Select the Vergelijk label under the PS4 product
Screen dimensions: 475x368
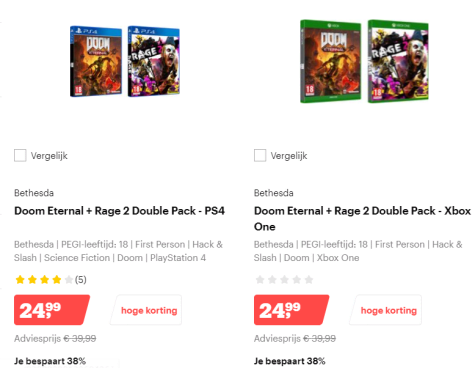coord(49,156)
